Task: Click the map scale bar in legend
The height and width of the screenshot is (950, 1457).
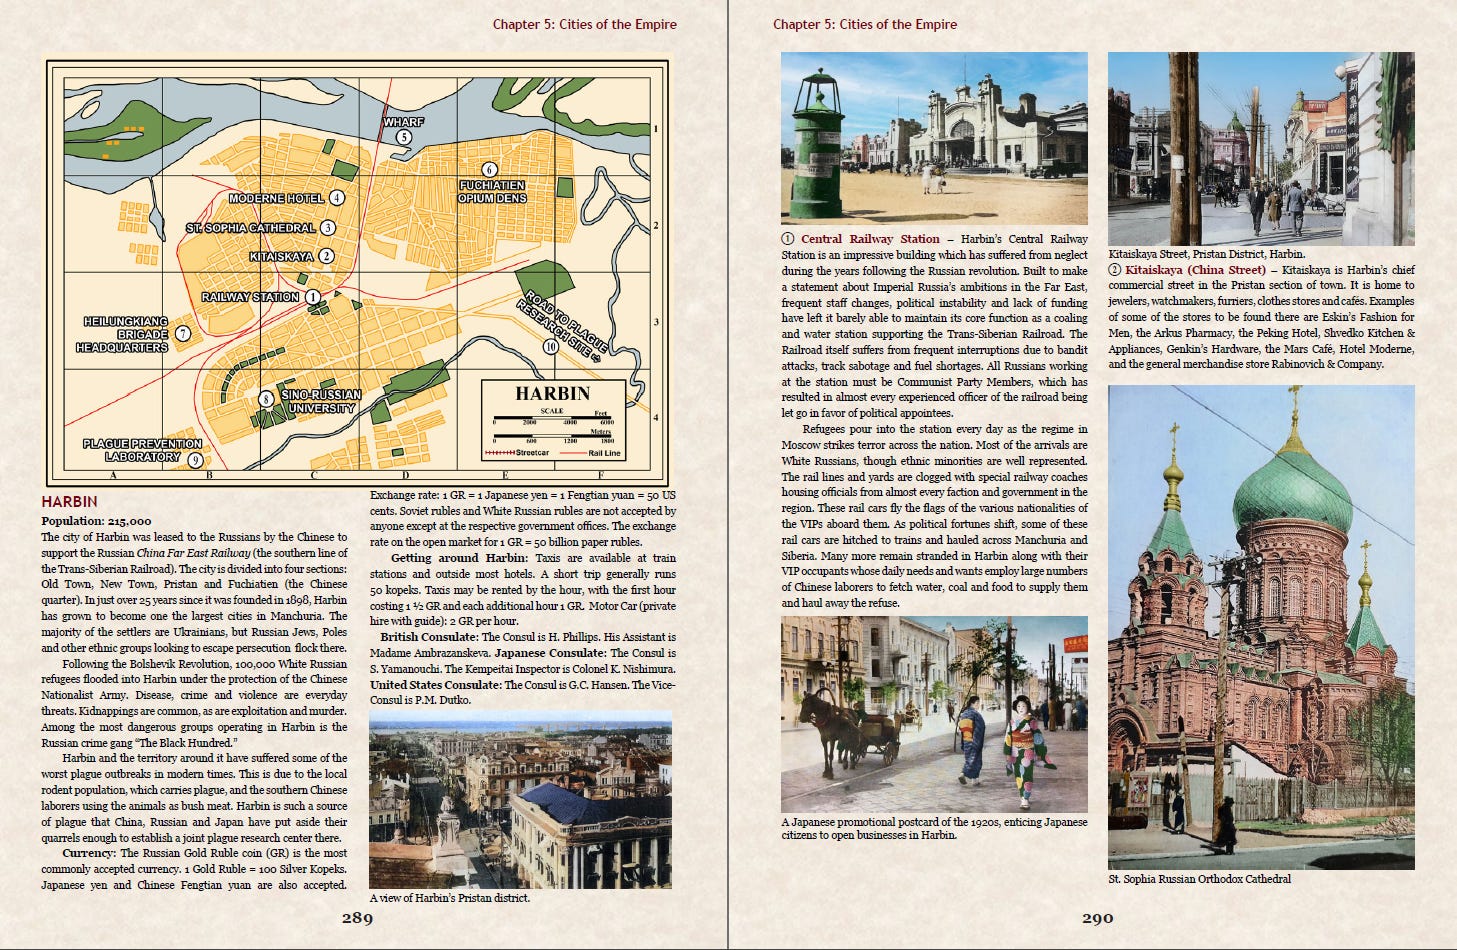Action: tap(553, 426)
